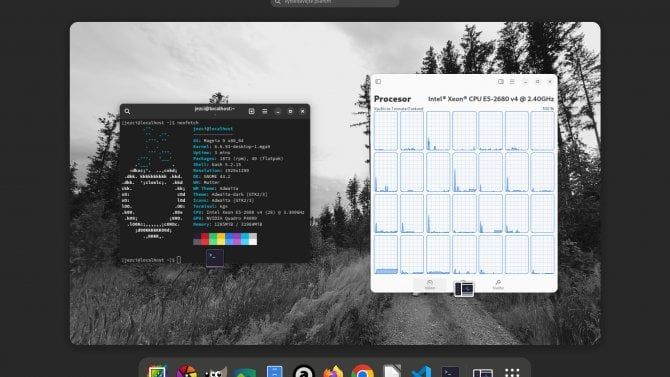The height and width of the screenshot is (377, 670).
Task: Launch Firefox from the dock
Action: pyautogui.click(x=333, y=371)
